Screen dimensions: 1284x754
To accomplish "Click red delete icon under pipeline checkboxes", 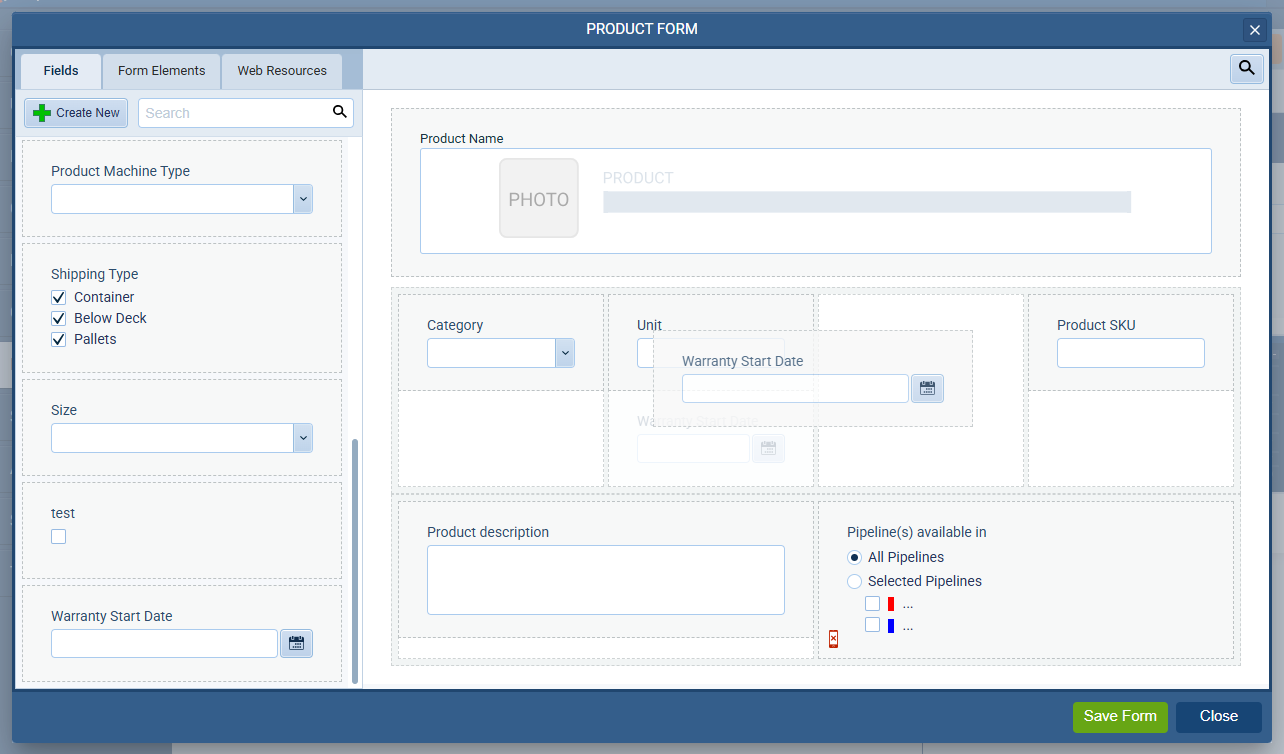I will (x=833, y=638).
